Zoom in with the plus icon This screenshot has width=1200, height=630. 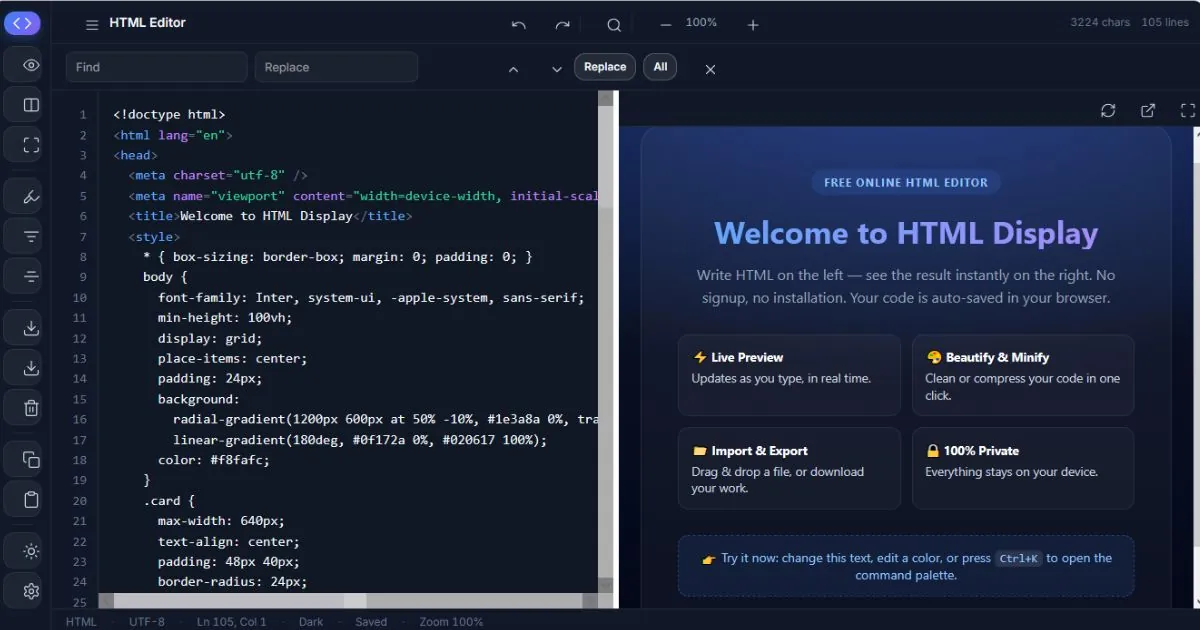753,25
